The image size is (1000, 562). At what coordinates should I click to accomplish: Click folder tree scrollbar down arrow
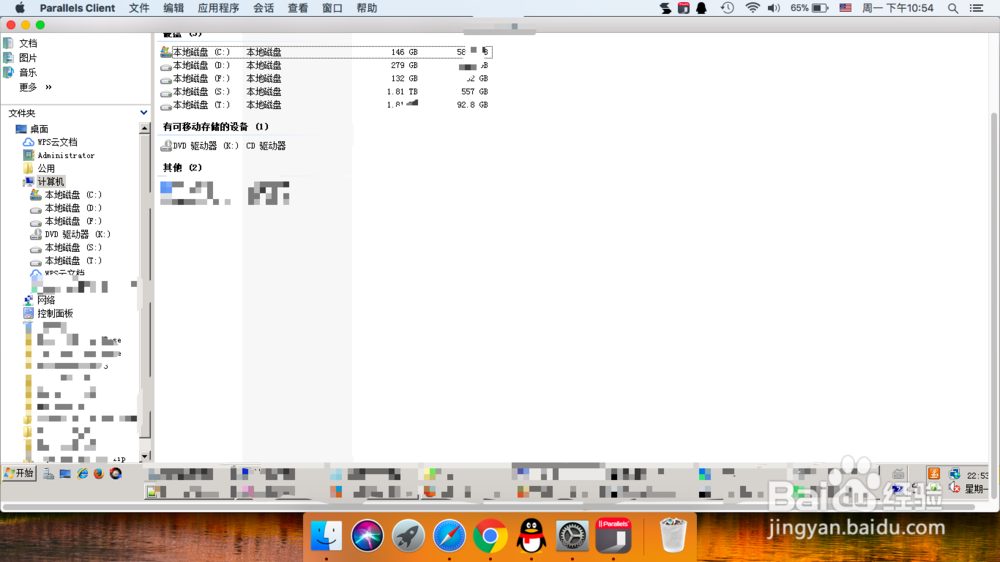145,456
